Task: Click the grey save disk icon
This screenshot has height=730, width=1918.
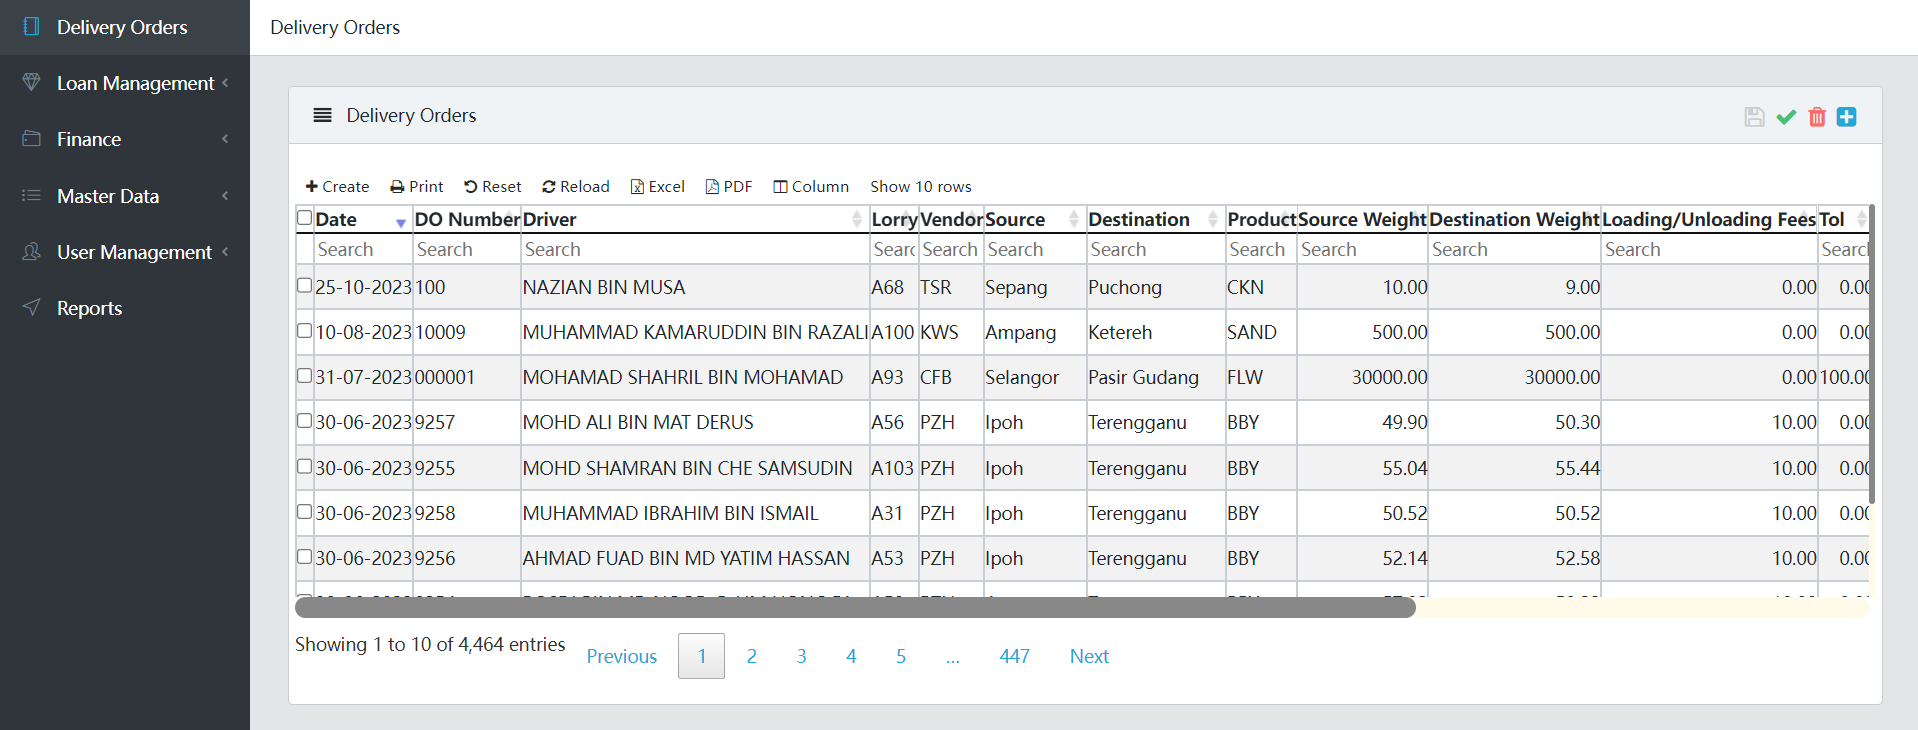Action: pyautogui.click(x=1754, y=117)
